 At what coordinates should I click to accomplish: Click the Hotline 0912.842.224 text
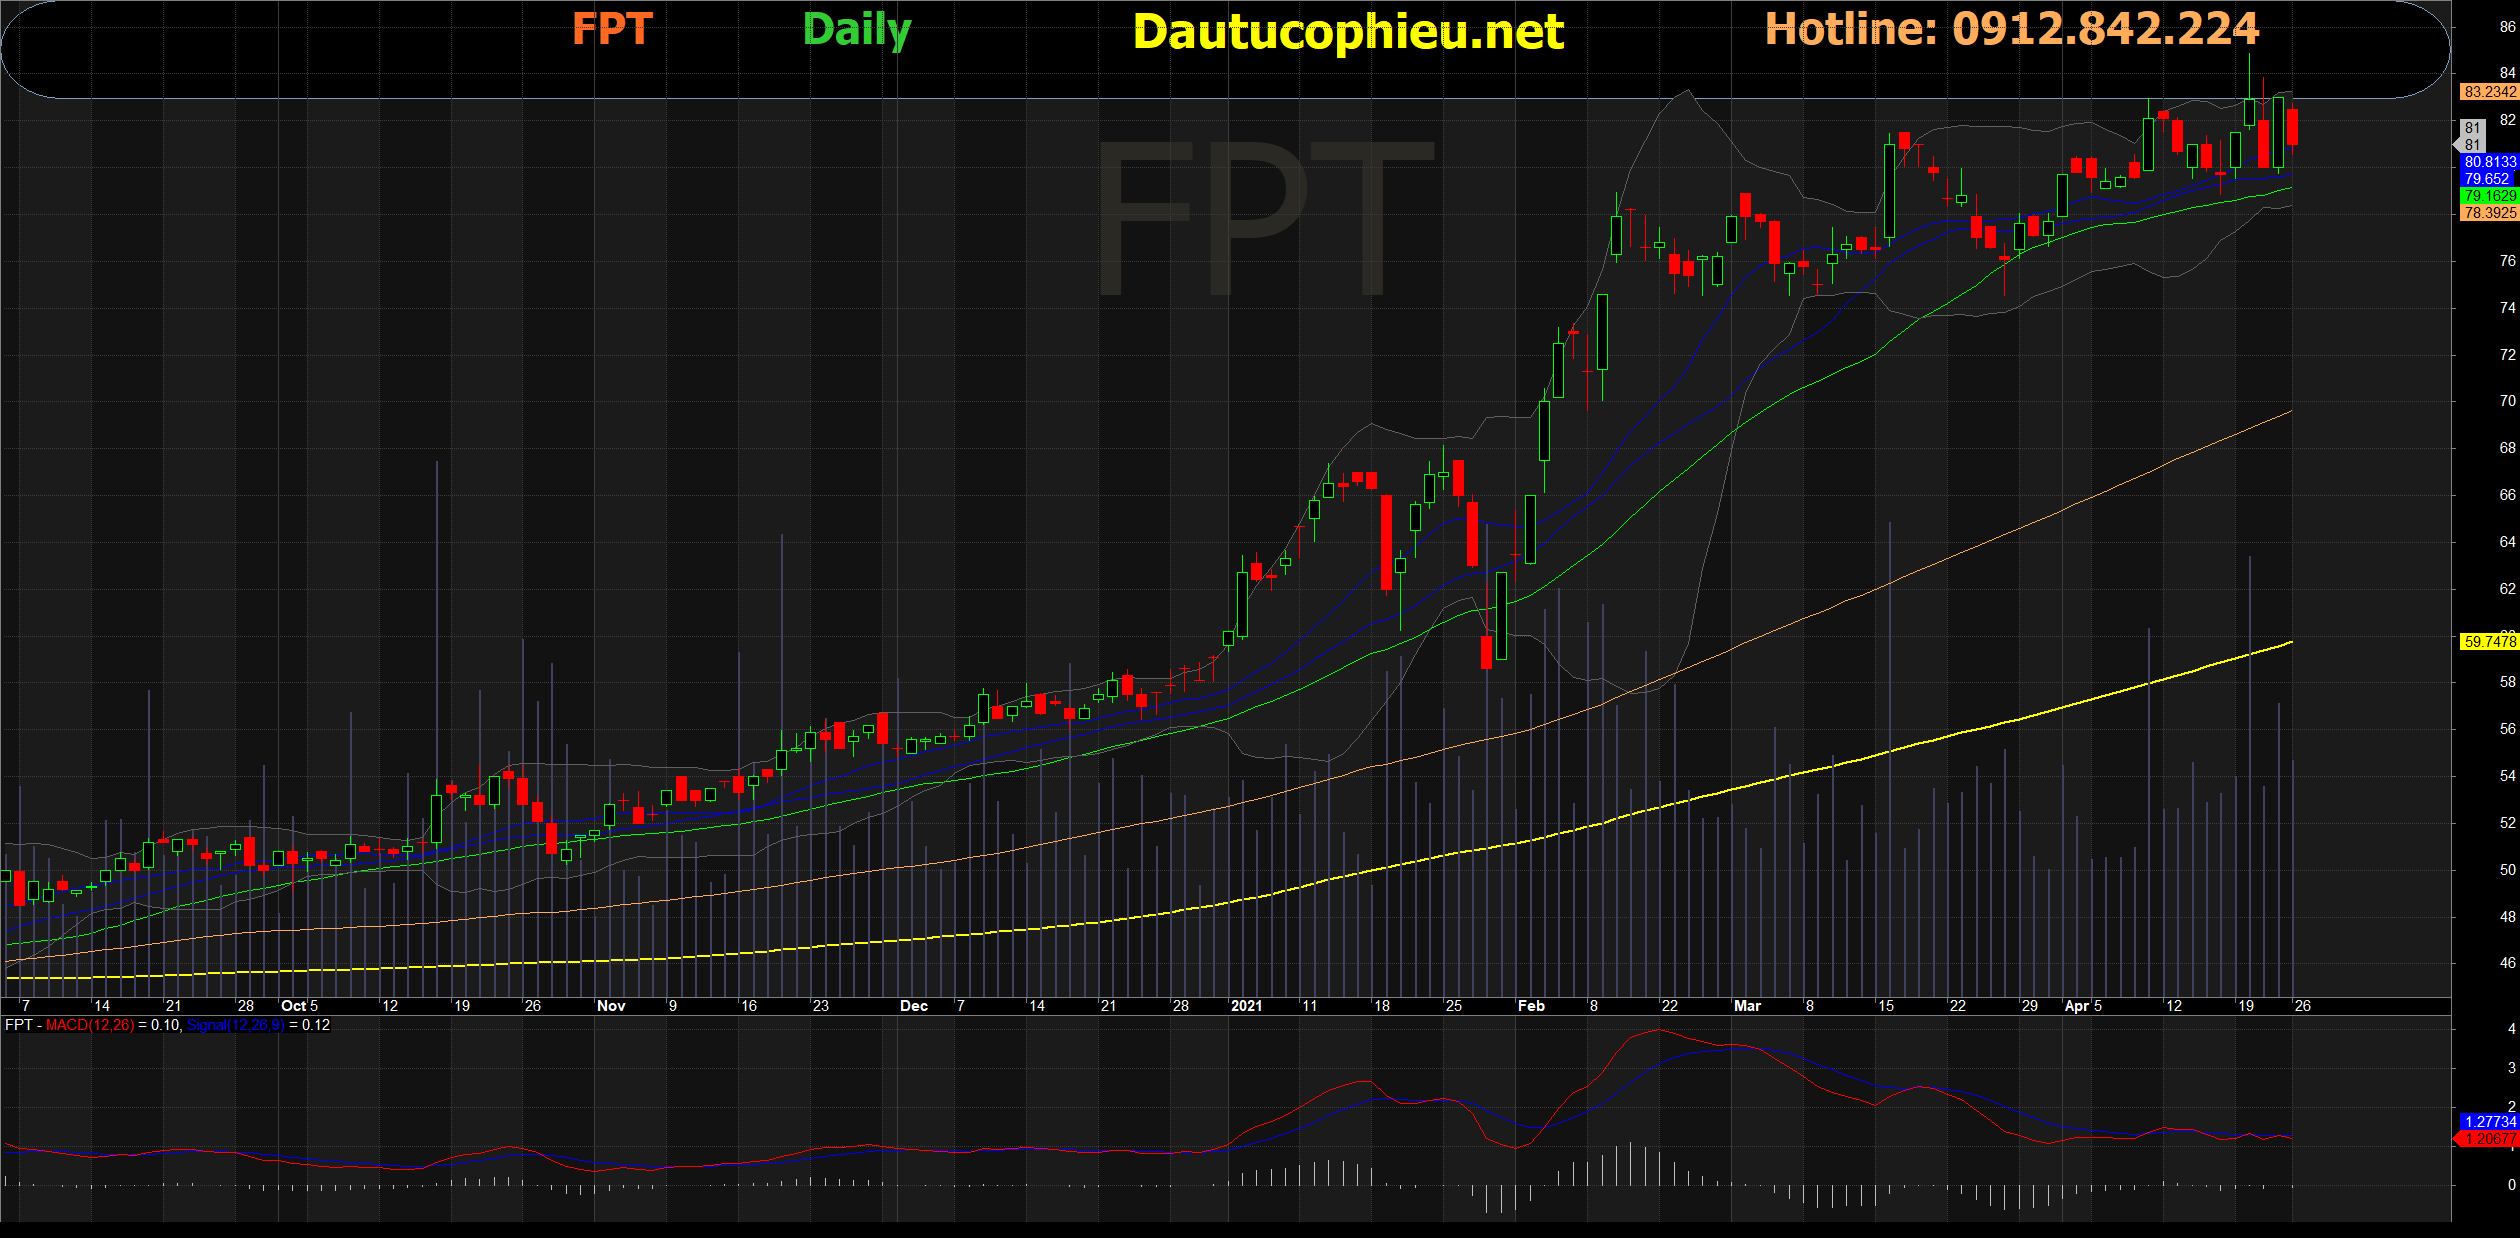pos(2012,29)
